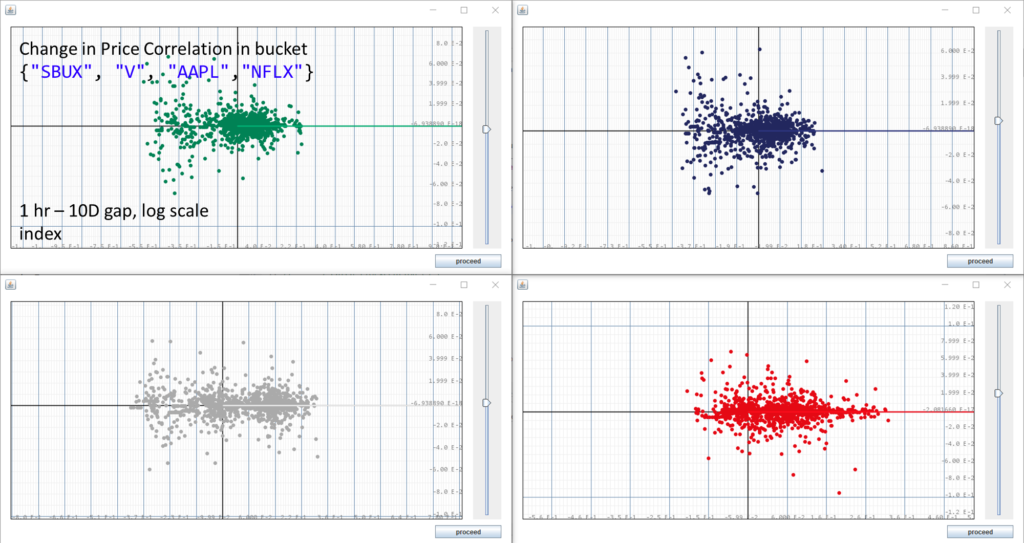
Task: Click proceed in the gray scatter window
Action: pos(468,532)
